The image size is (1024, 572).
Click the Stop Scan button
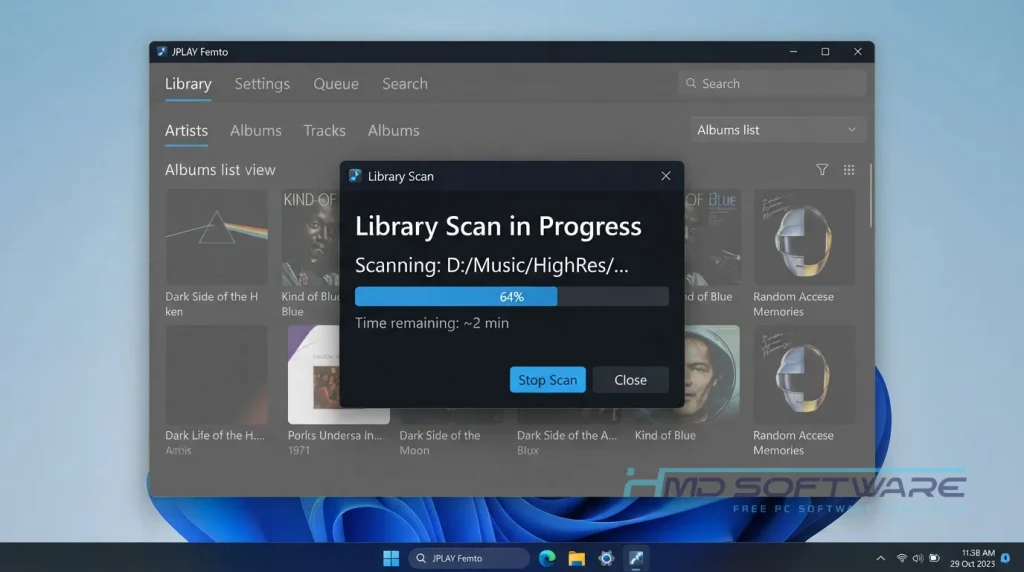547,380
